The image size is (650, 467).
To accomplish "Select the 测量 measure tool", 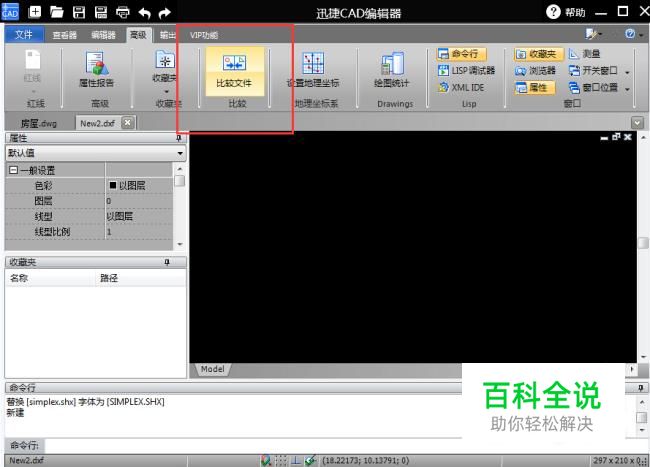I will (585, 54).
